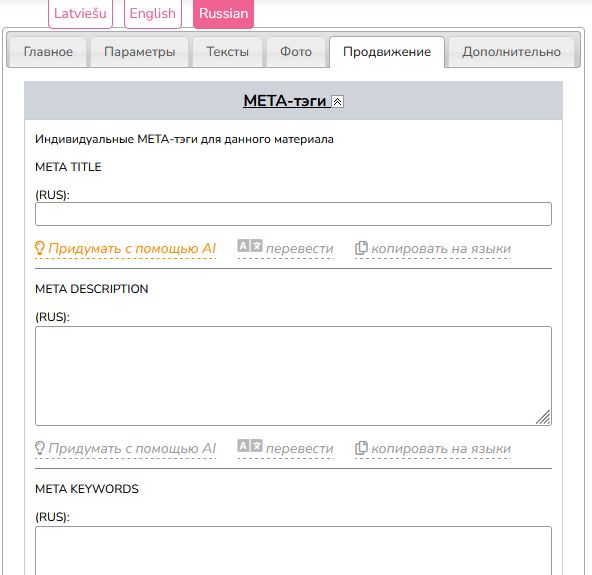Click перевести under META TITLE
592x575 pixels.
click(300, 249)
